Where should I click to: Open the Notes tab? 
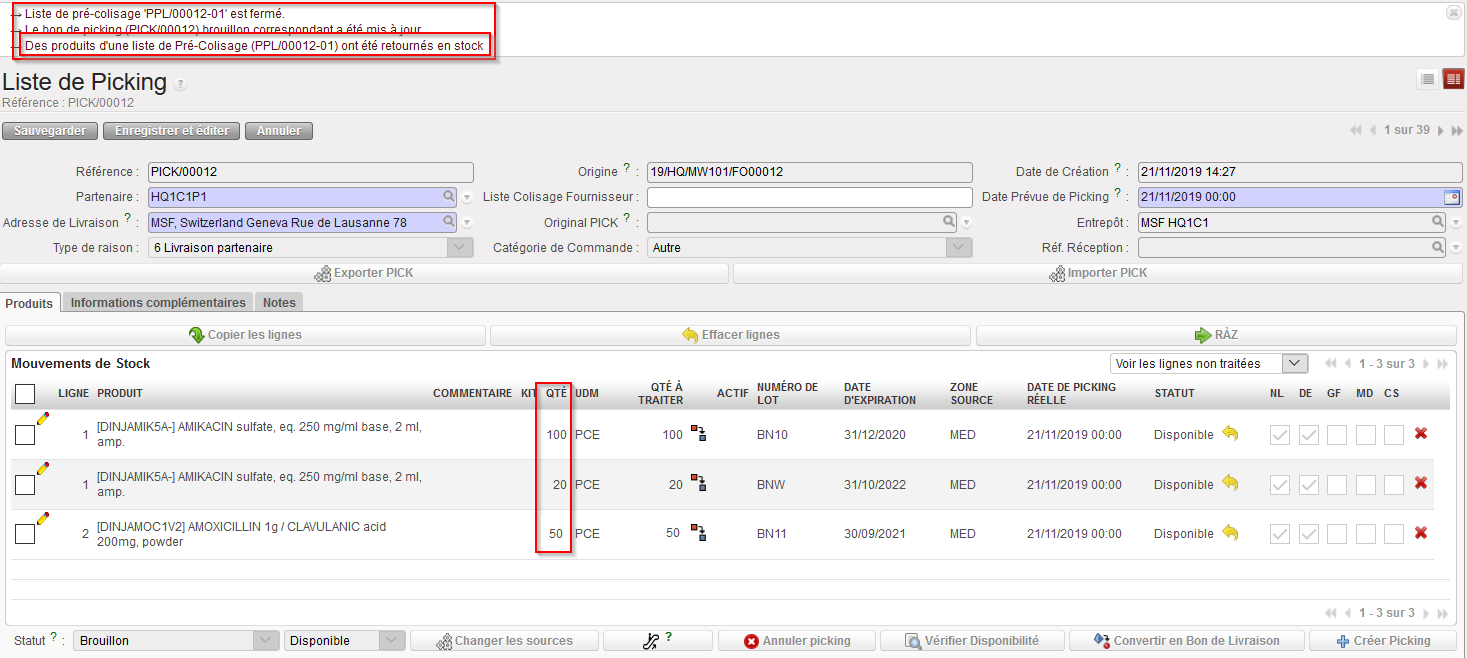click(279, 302)
